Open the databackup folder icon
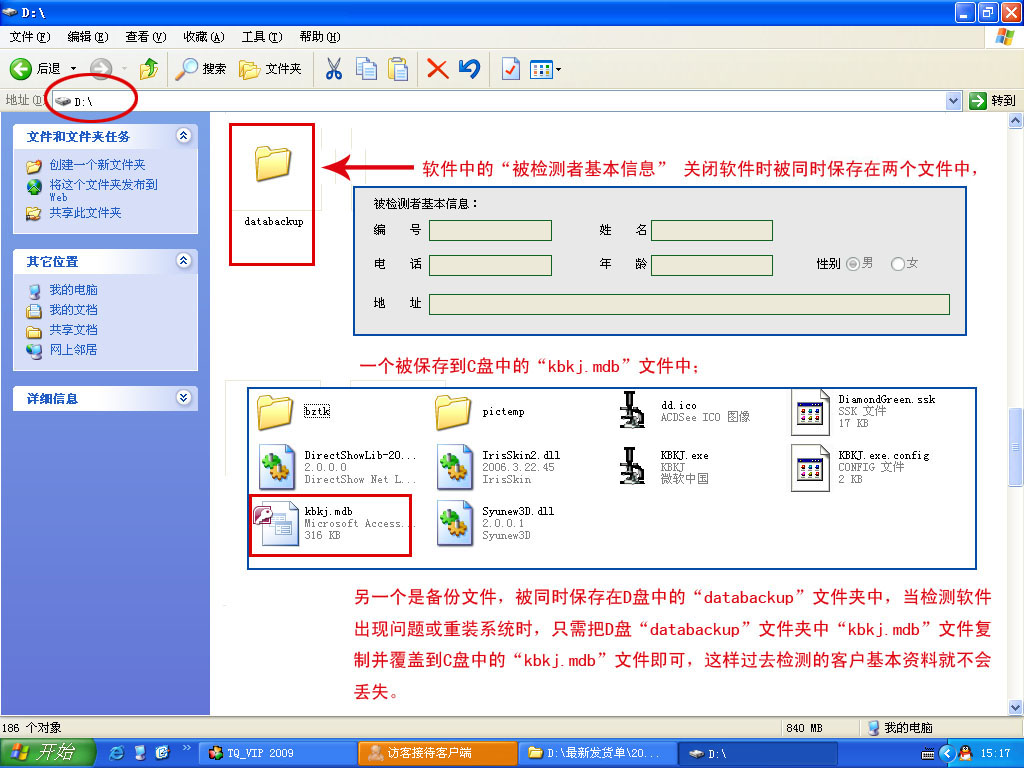The image size is (1024, 768). (x=272, y=163)
